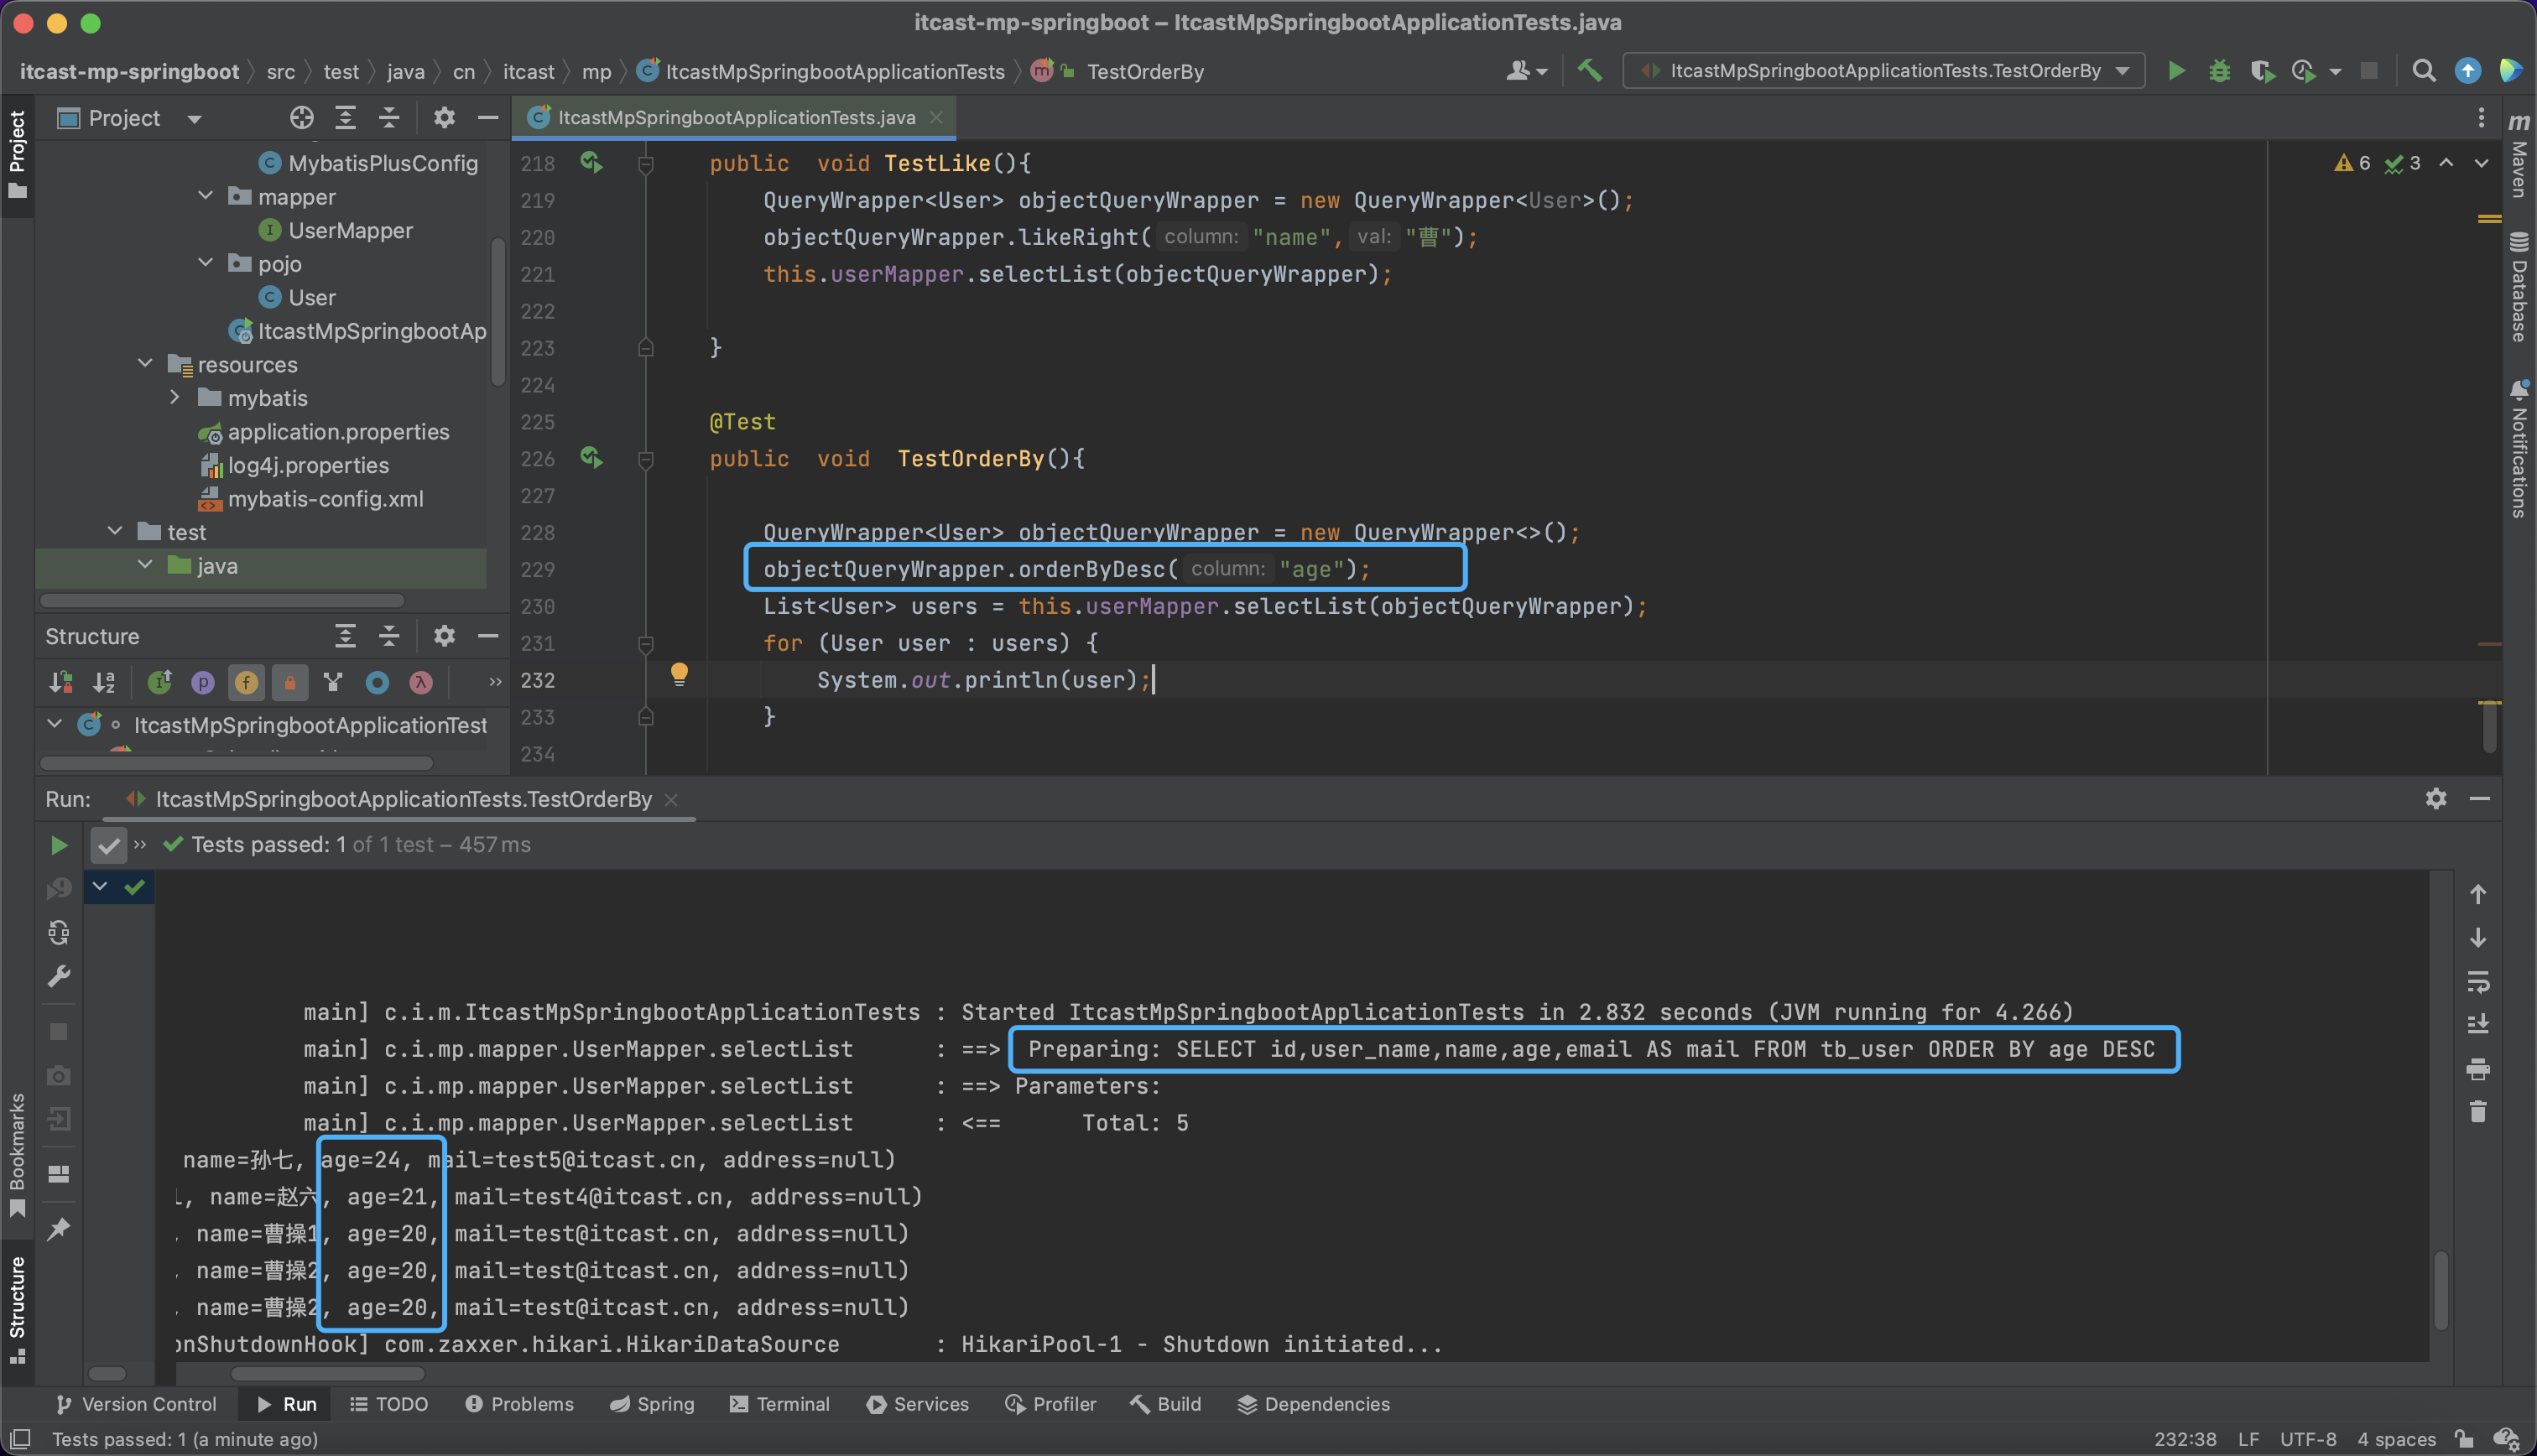Switch to the ItcastMpSpringbootApplicationTests.java tab
The height and width of the screenshot is (1456, 2537).
coord(735,117)
